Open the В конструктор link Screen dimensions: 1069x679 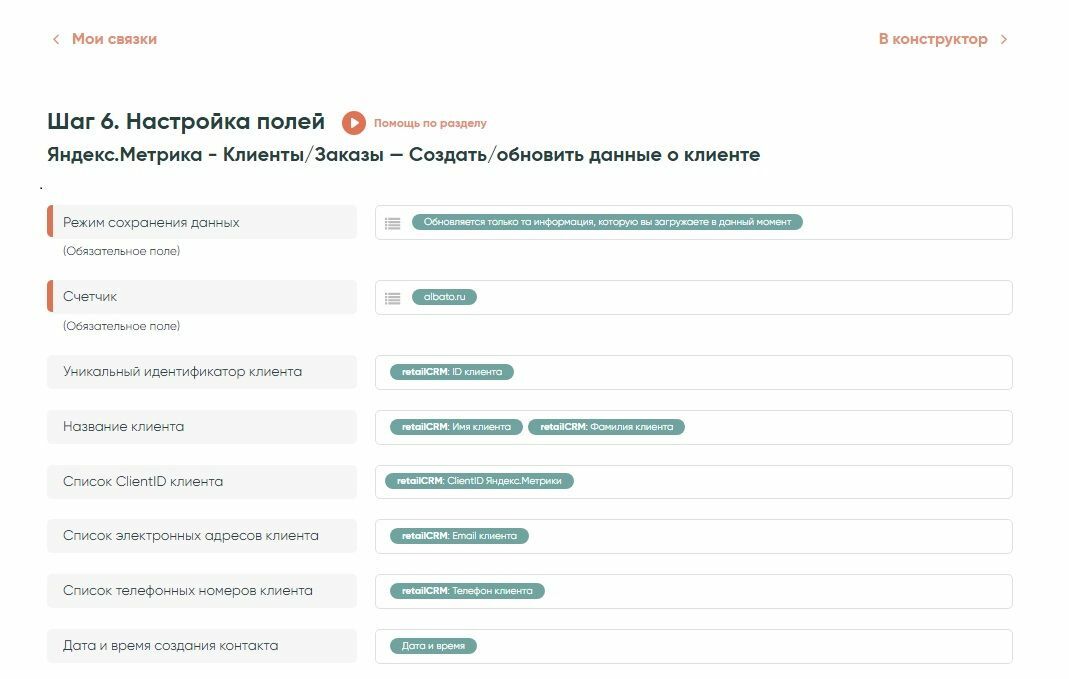tap(932, 40)
